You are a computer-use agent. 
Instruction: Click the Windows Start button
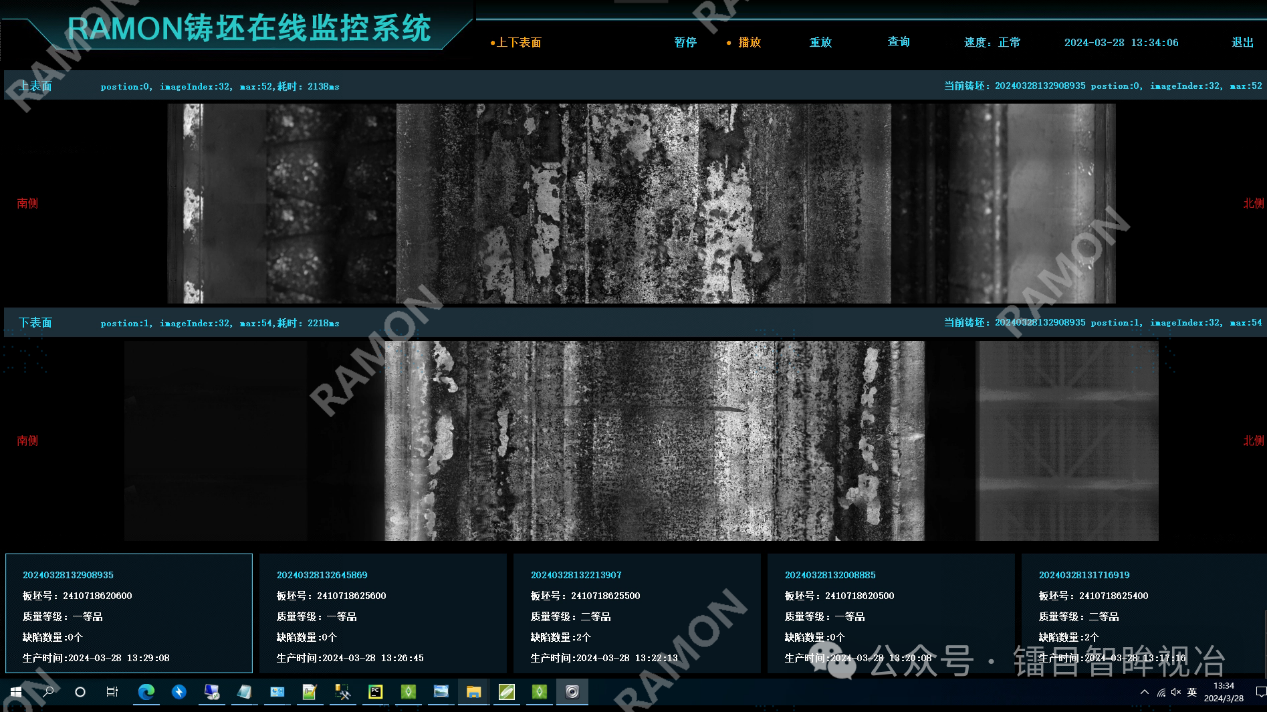16,691
